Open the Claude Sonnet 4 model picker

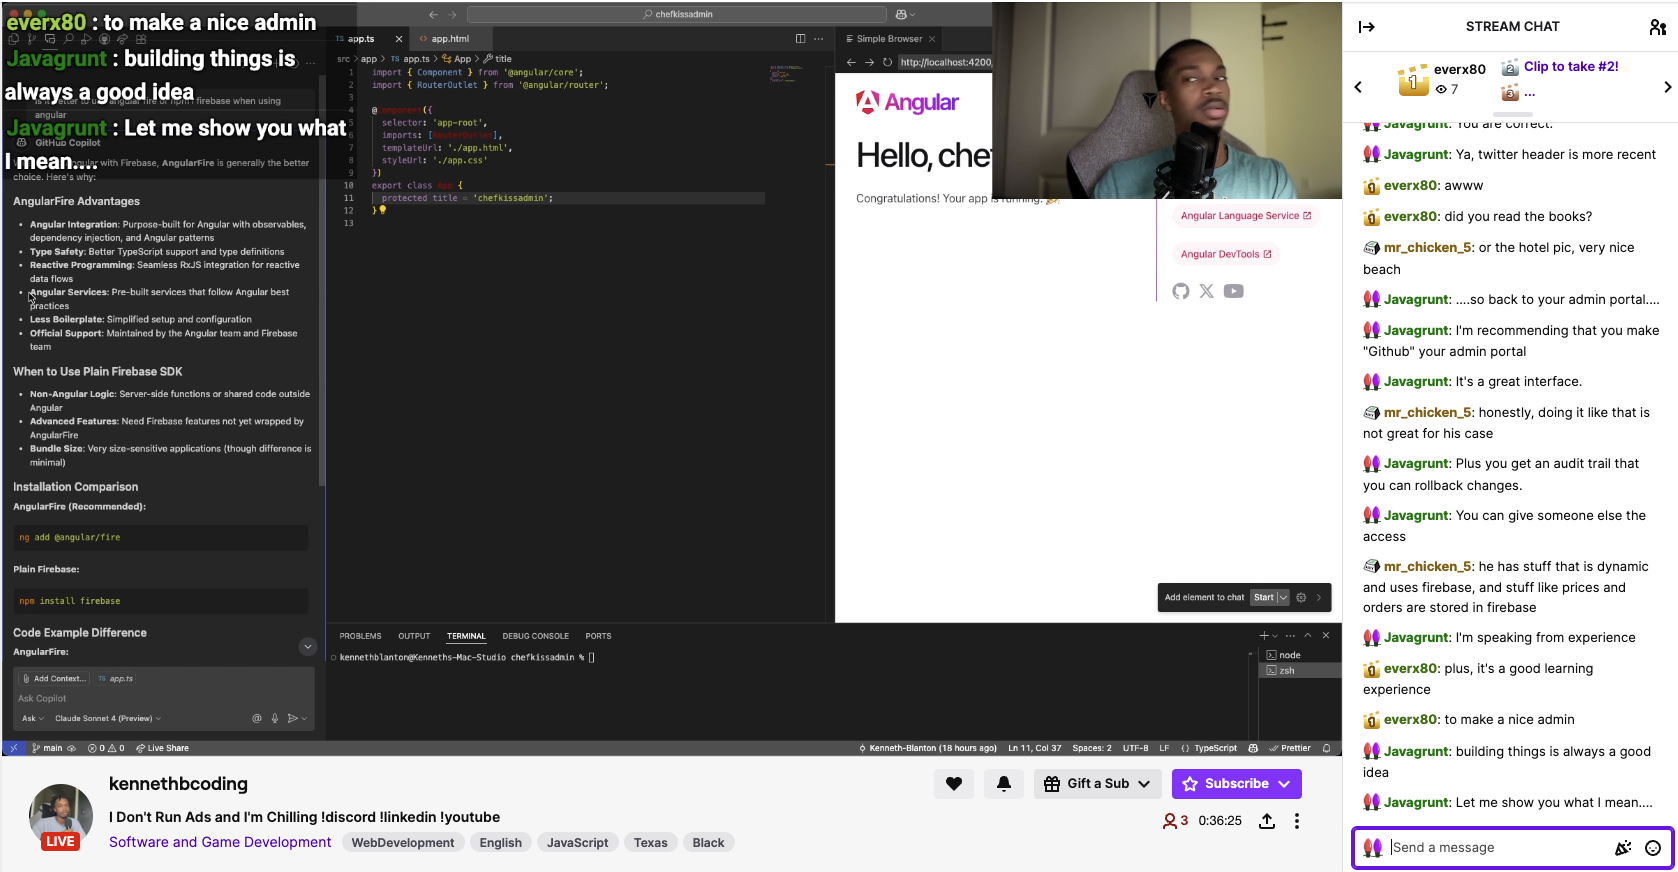pos(108,718)
